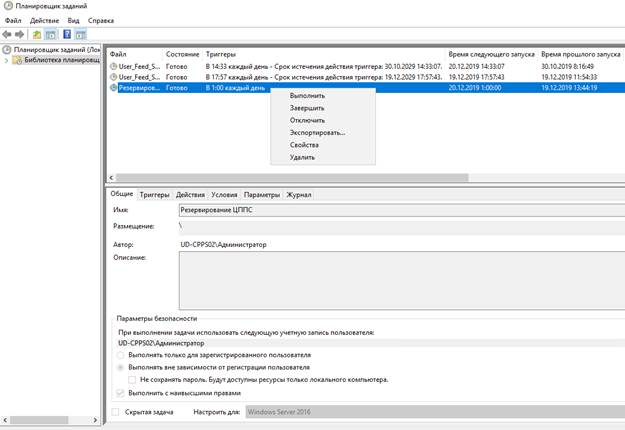Screen dimensions: 625x430
Task: Click the next run time 20.12.2019 1:00:00
Action: tap(475, 88)
